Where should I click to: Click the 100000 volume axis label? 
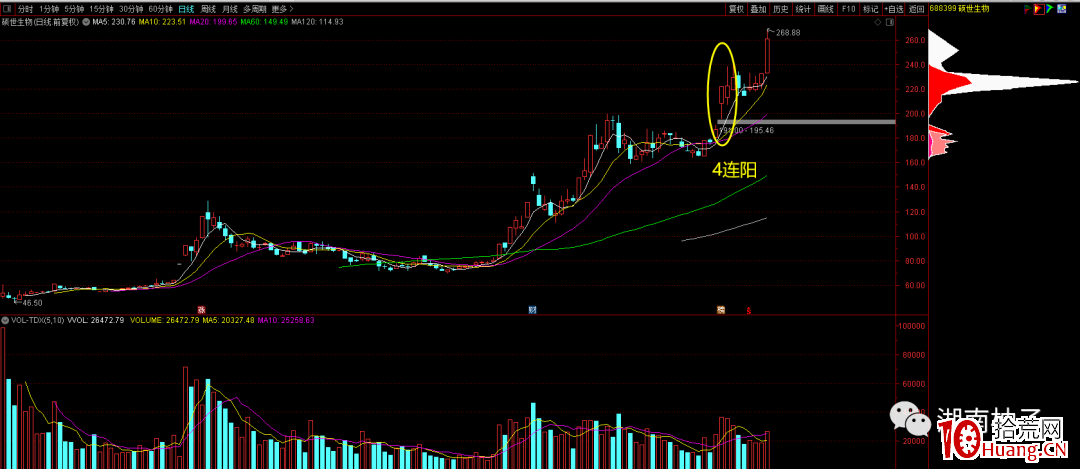point(913,326)
